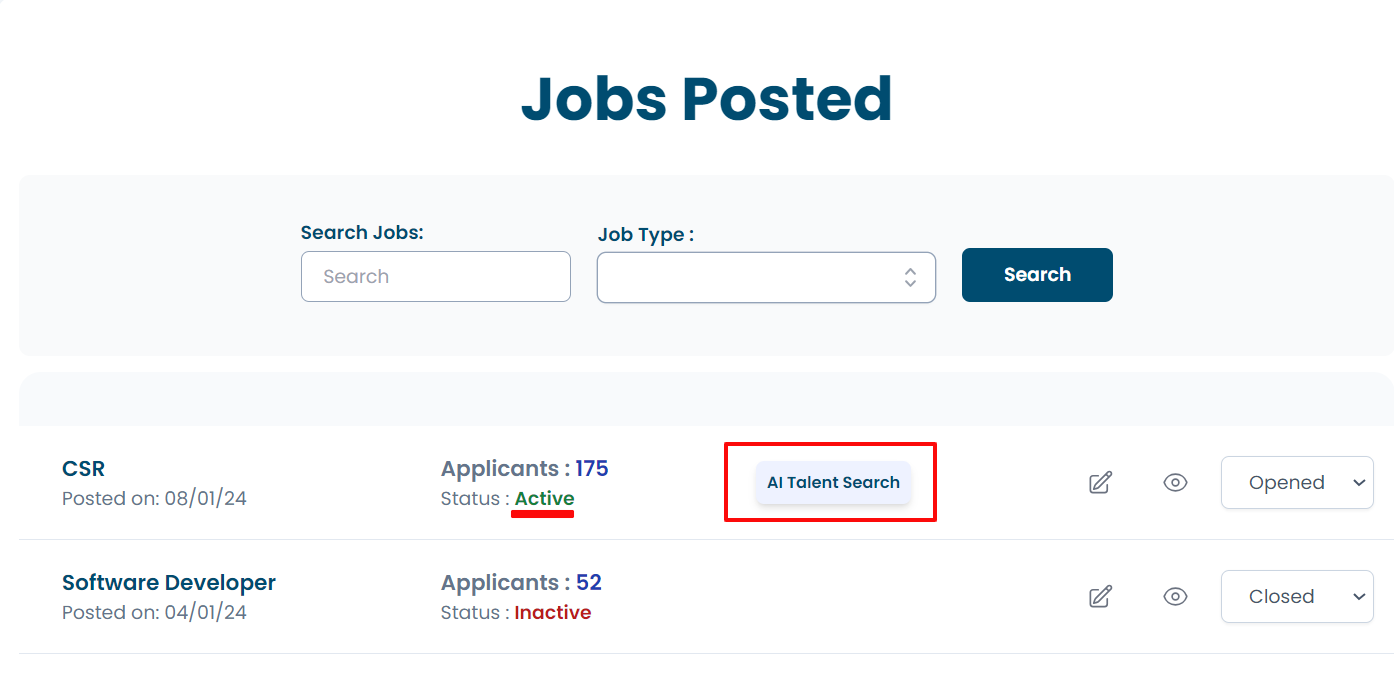Edit the Software Developer job posting
Viewport: 1394px width, 676px height.
pyautogui.click(x=1100, y=597)
